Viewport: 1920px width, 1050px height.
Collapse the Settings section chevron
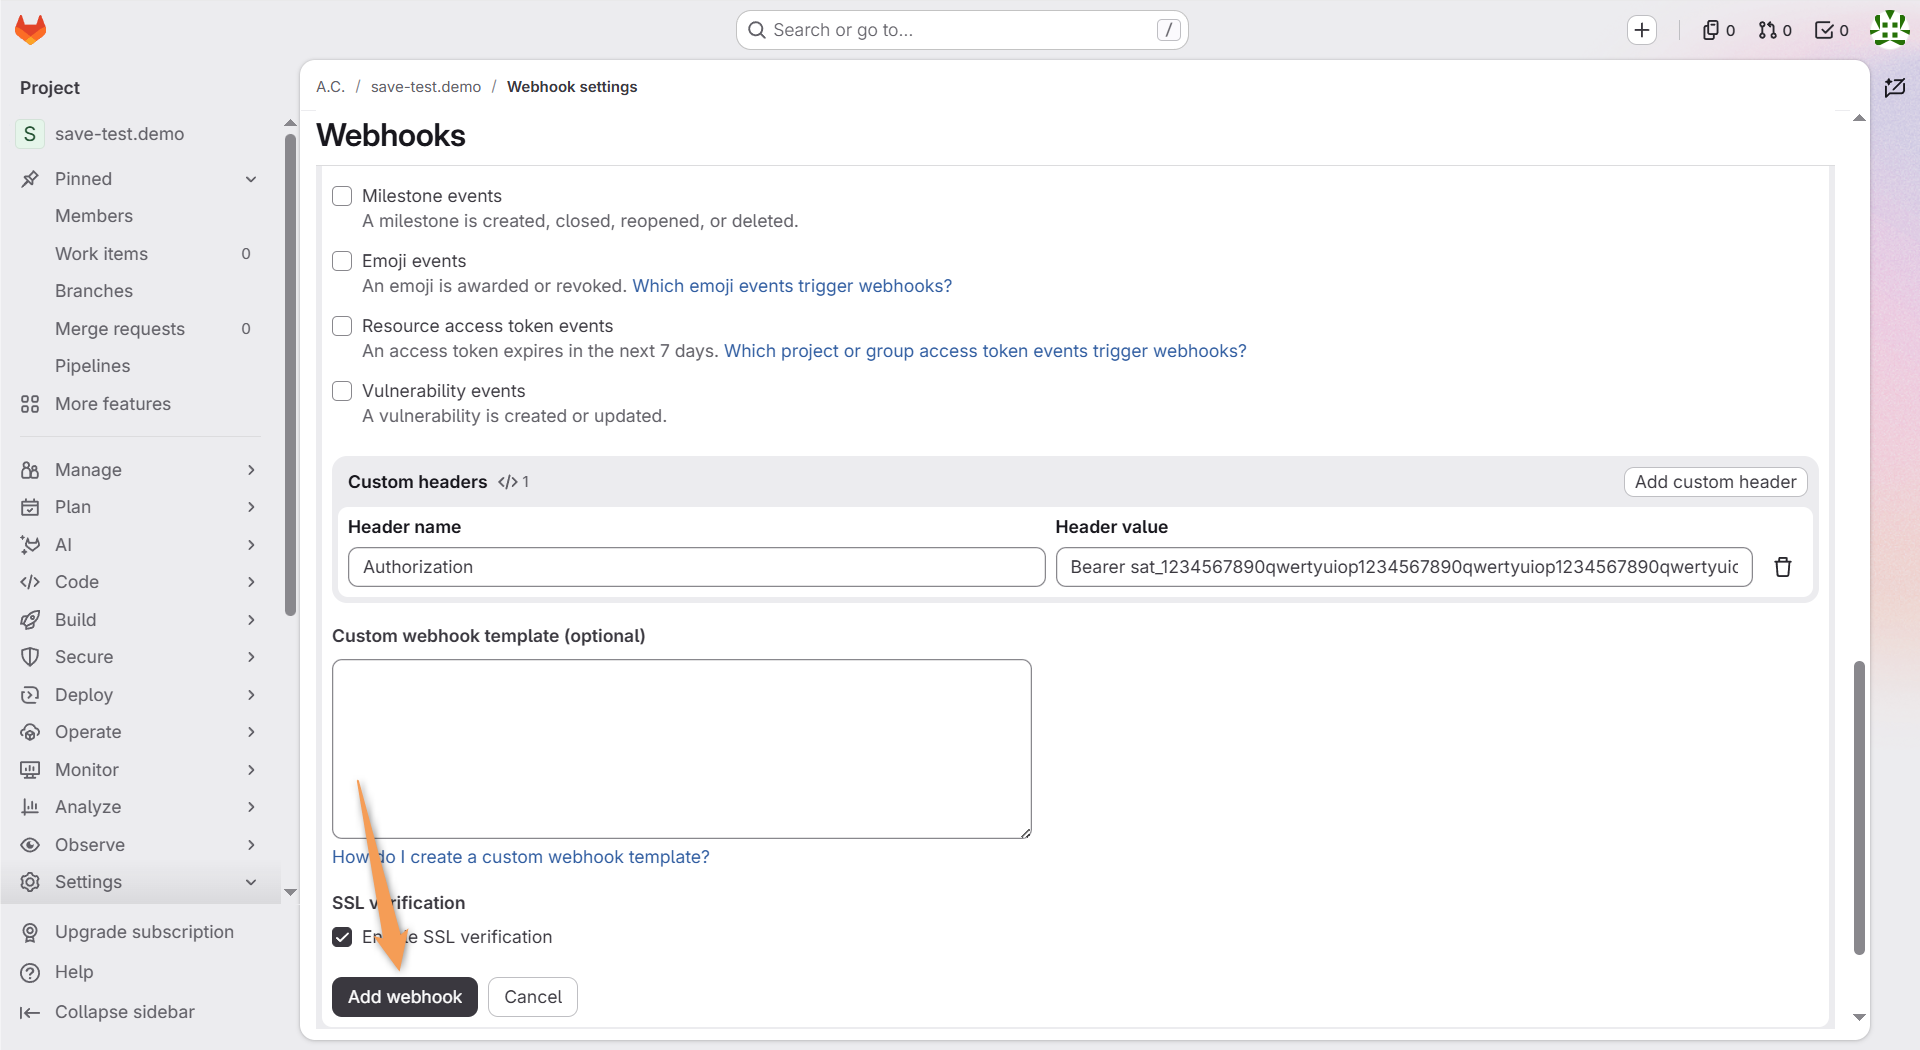point(251,882)
